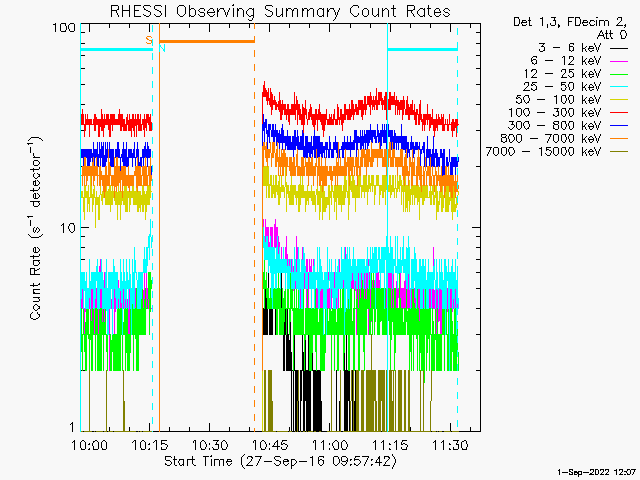Click the red curve peak near 10:45
Viewport: 640px width, 480px height.
(264, 87)
